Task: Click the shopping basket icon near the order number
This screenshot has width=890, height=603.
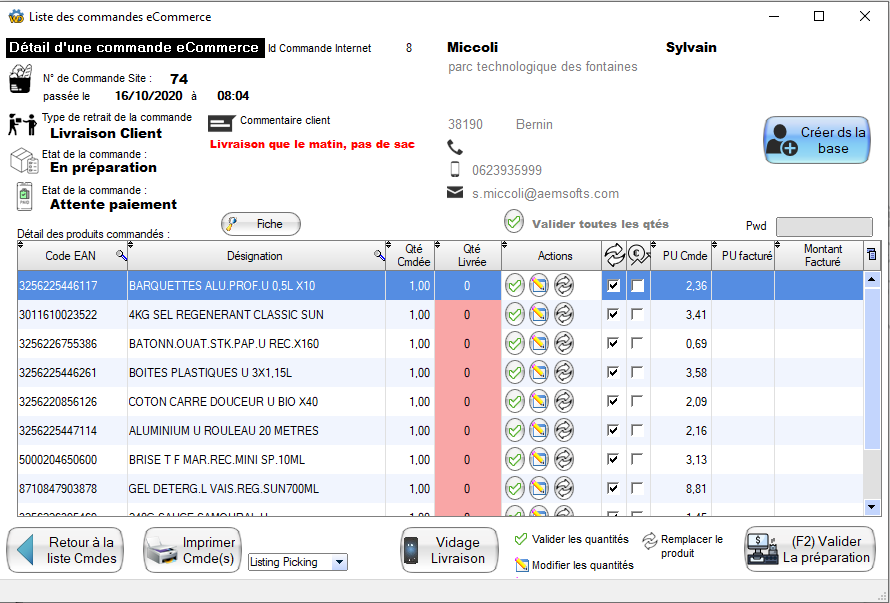Action: pos(21,79)
